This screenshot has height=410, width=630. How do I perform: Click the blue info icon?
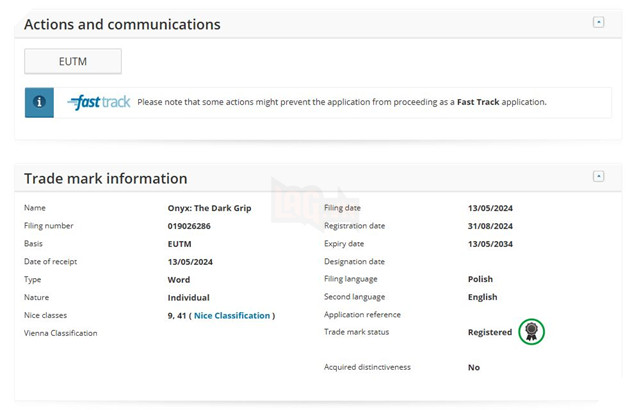(x=39, y=102)
